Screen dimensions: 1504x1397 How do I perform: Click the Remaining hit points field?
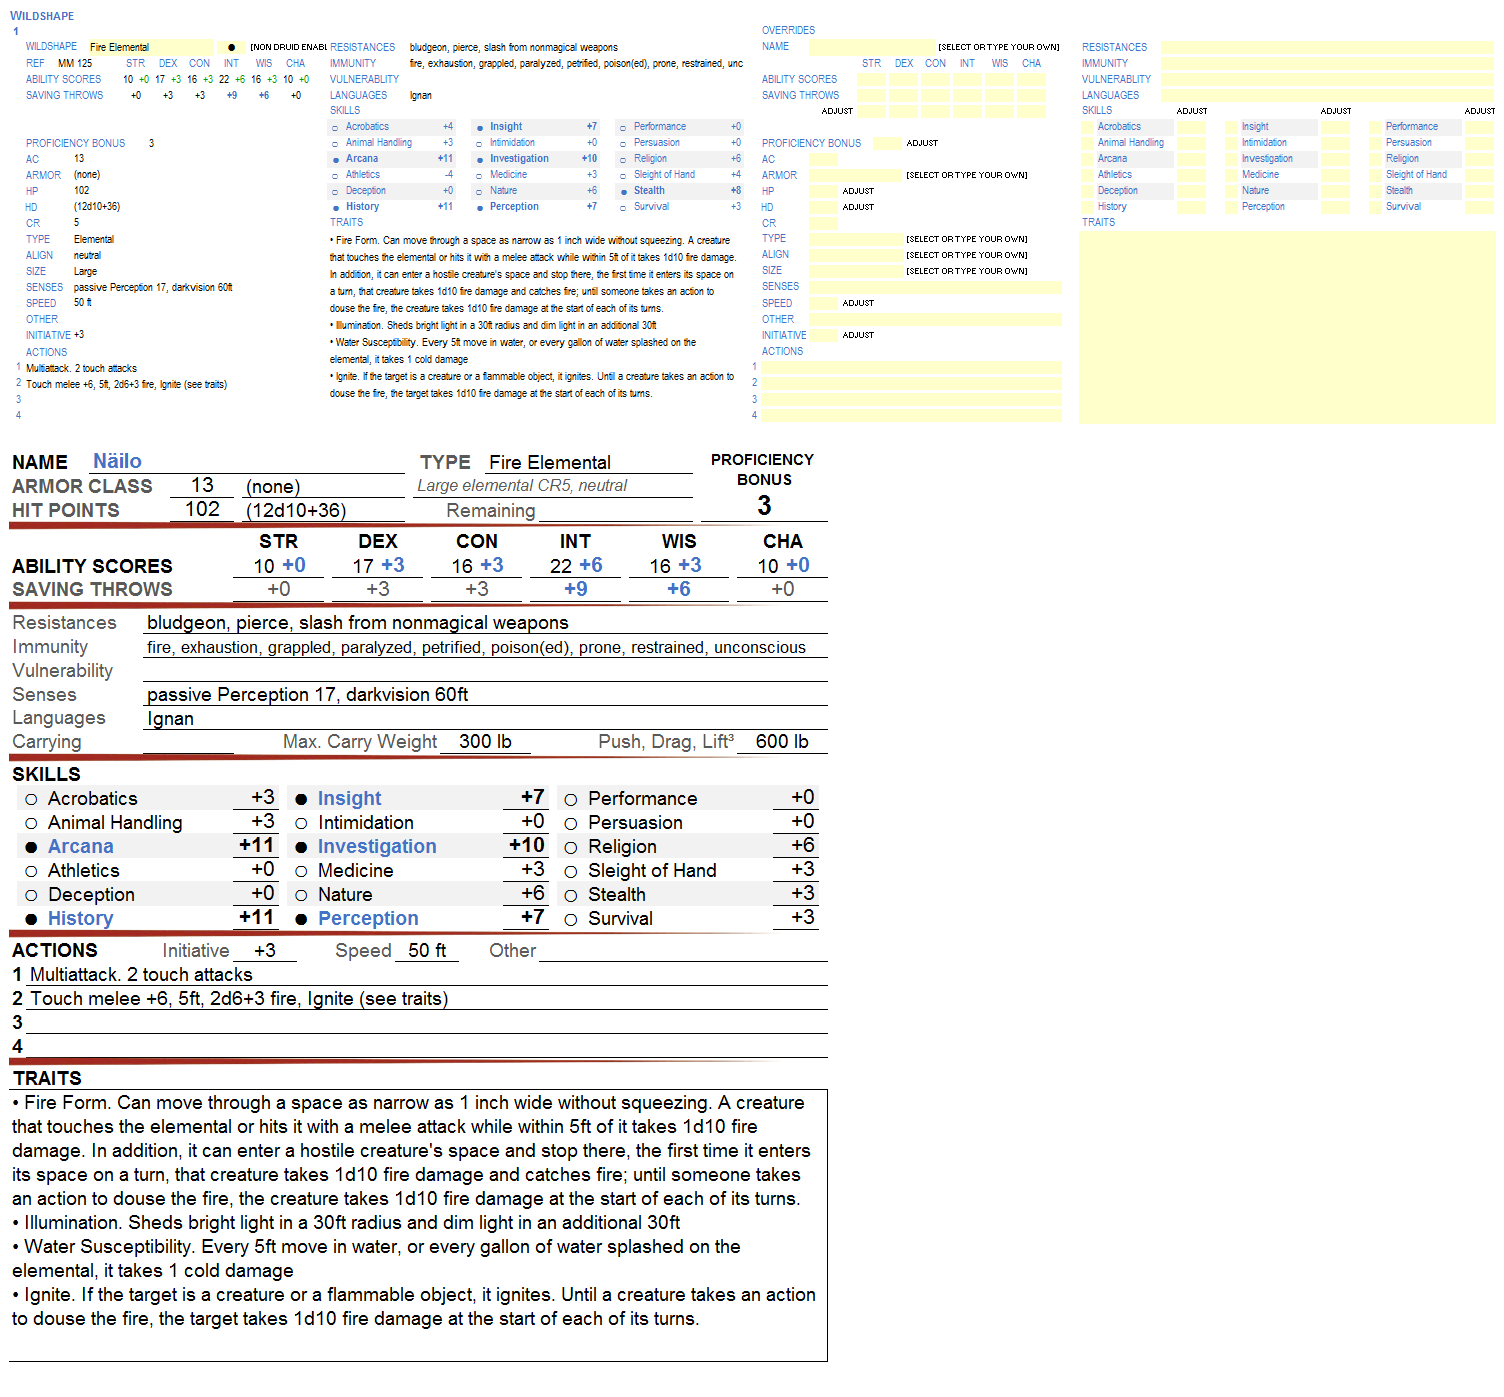[615, 511]
